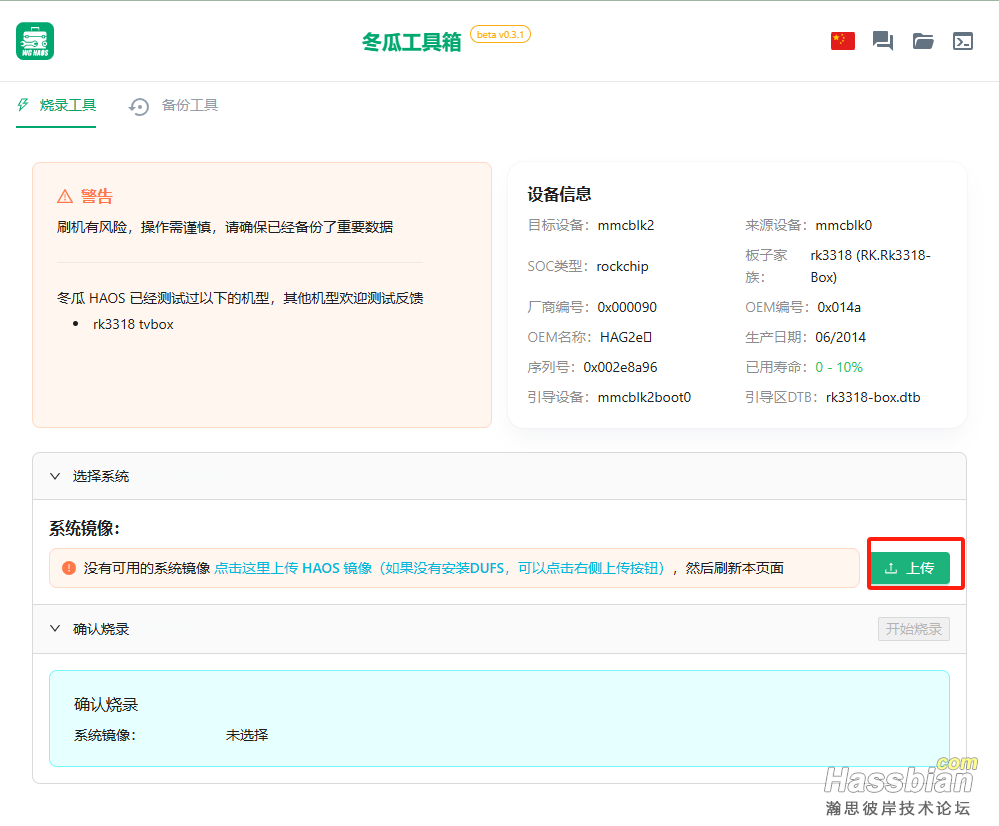Click the green 上传 upload button
Viewport: 999px width, 826px height.
tap(910, 568)
